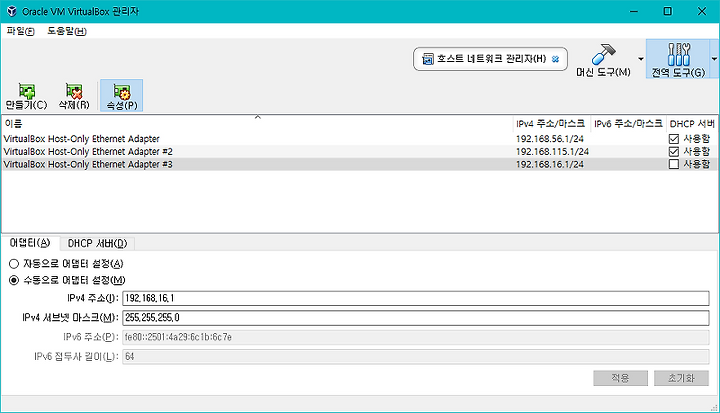Switch to the Adapter (어댑터) tab

pos(30,243)
